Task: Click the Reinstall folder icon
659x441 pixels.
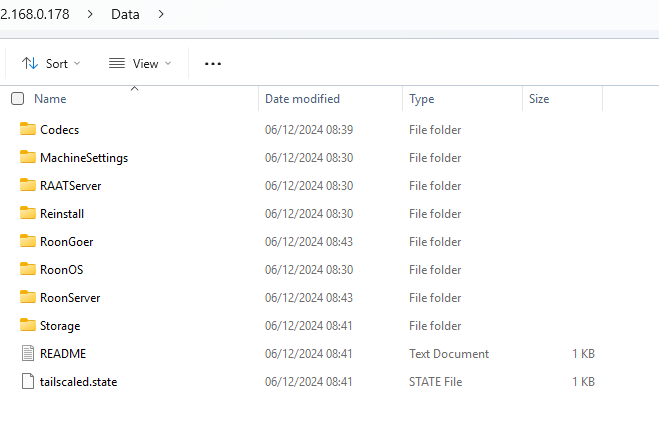Action: pos(28,213)
